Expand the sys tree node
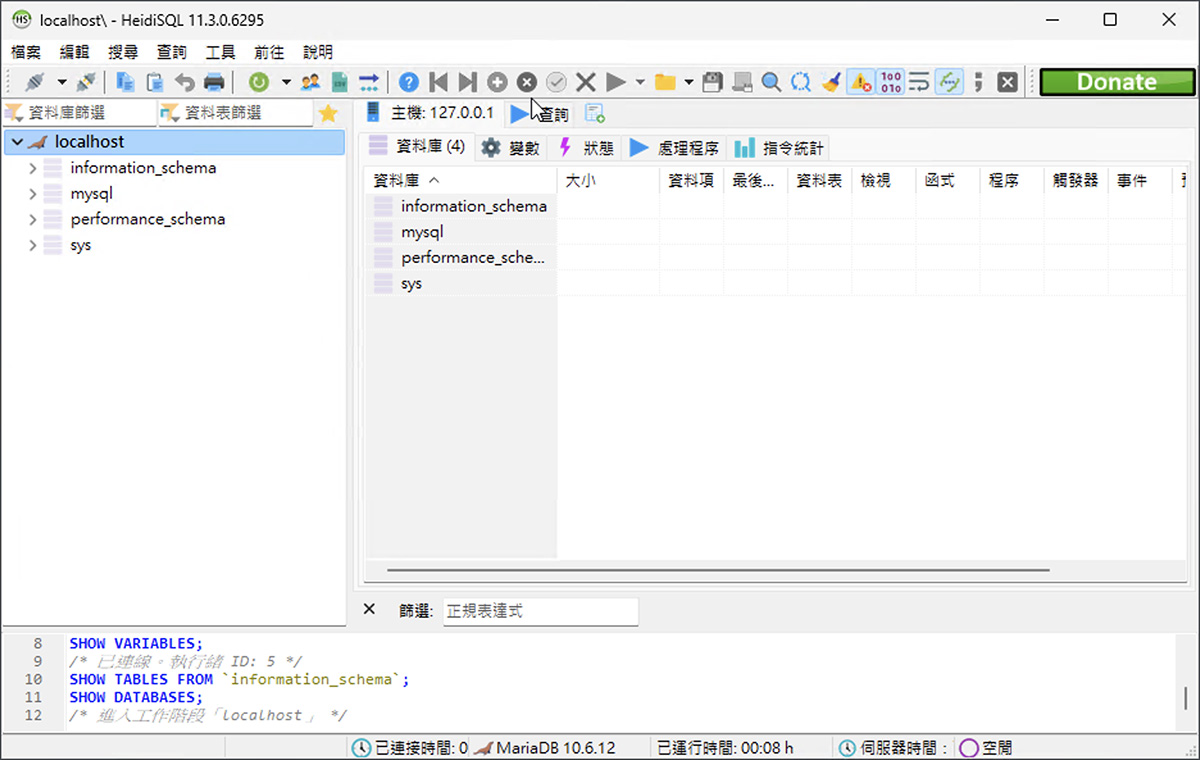The width and height of the screenshot is (1200, 760). (x=33, y=245)
